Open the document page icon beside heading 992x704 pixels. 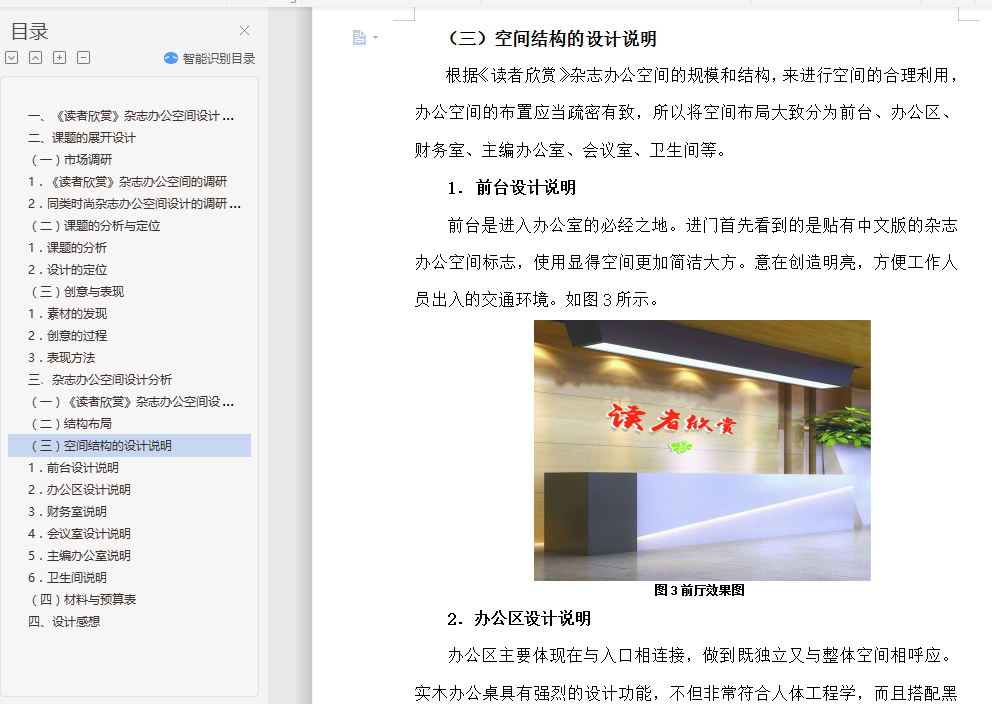point(359,38)
